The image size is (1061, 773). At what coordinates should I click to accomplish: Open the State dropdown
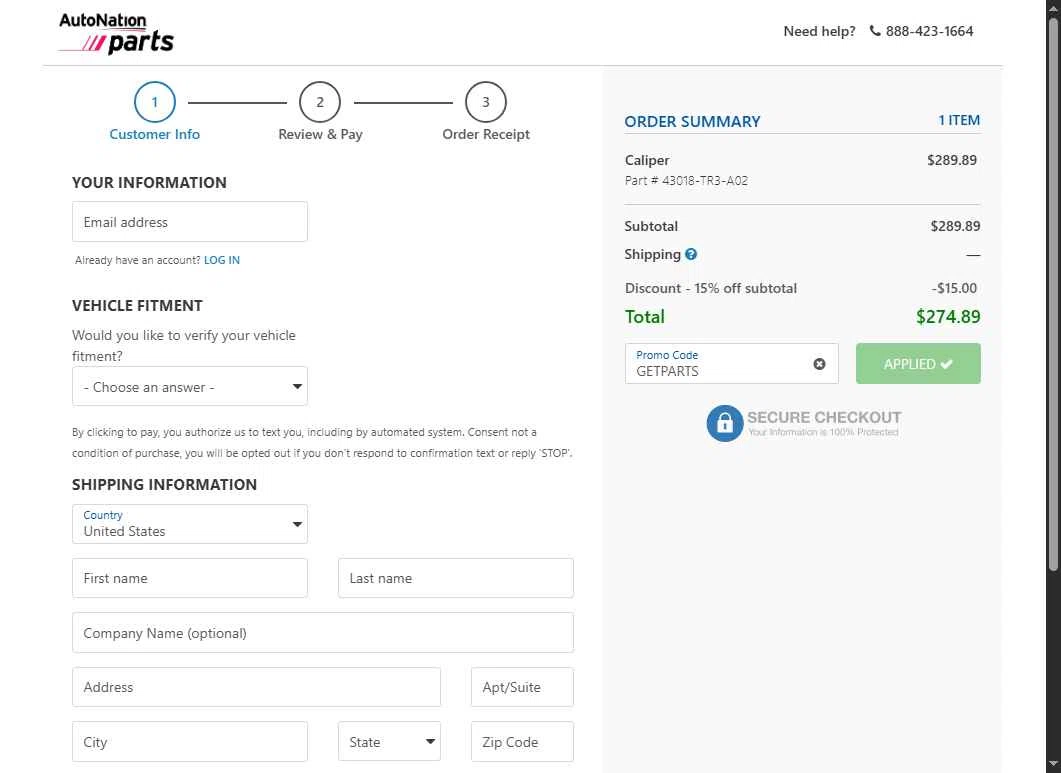(389, 741)
